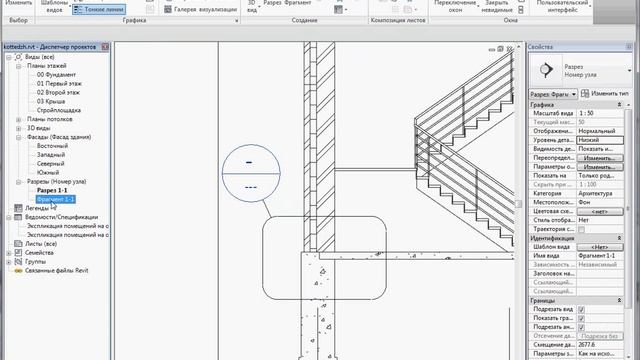
Task: Open the Разрез Номер узла type selector
Action: coord(580,71)
